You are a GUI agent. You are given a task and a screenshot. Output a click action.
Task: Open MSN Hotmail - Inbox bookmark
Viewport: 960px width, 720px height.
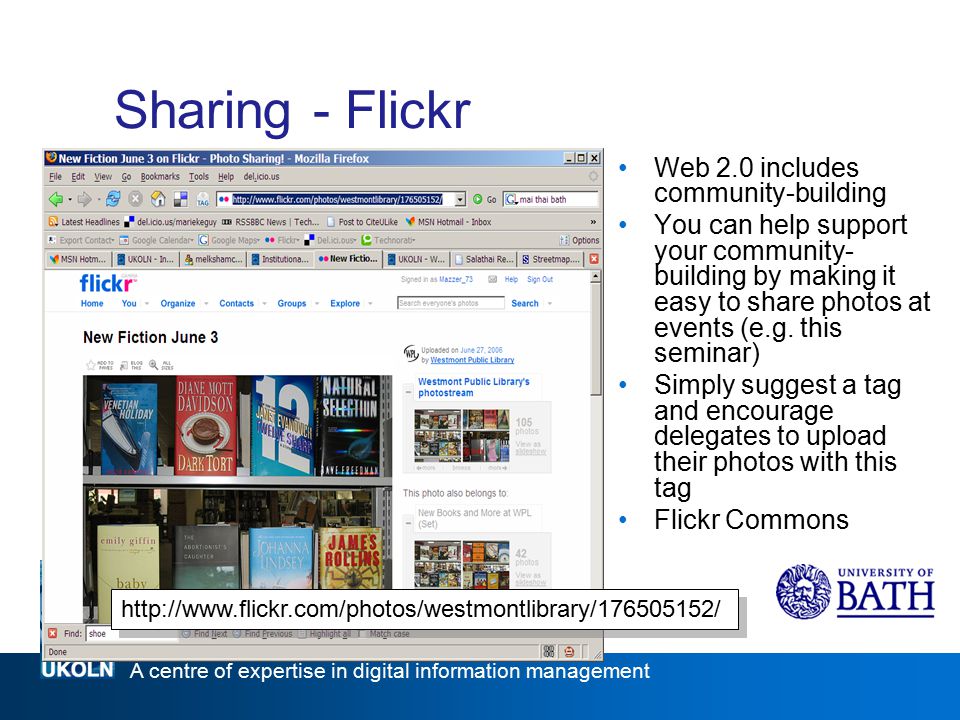(448, 222)
